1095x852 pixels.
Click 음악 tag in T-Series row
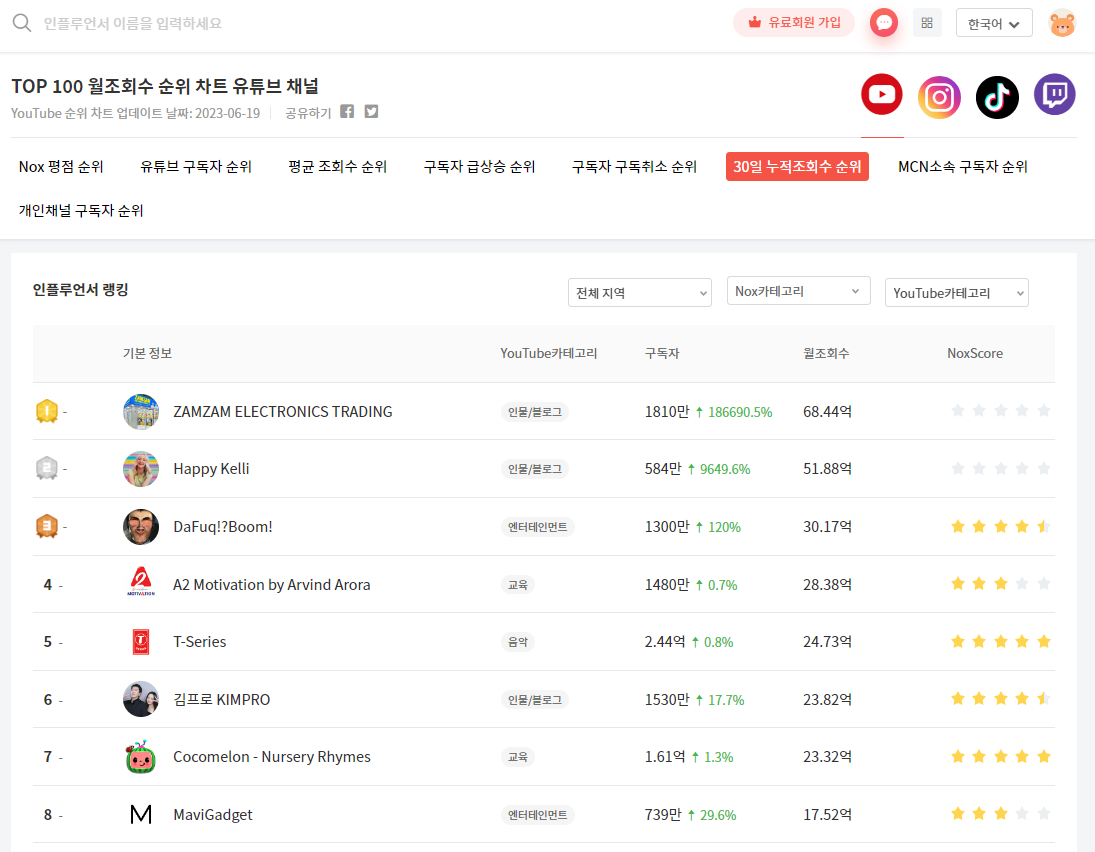pyautogui.click(x=517, y=642)
